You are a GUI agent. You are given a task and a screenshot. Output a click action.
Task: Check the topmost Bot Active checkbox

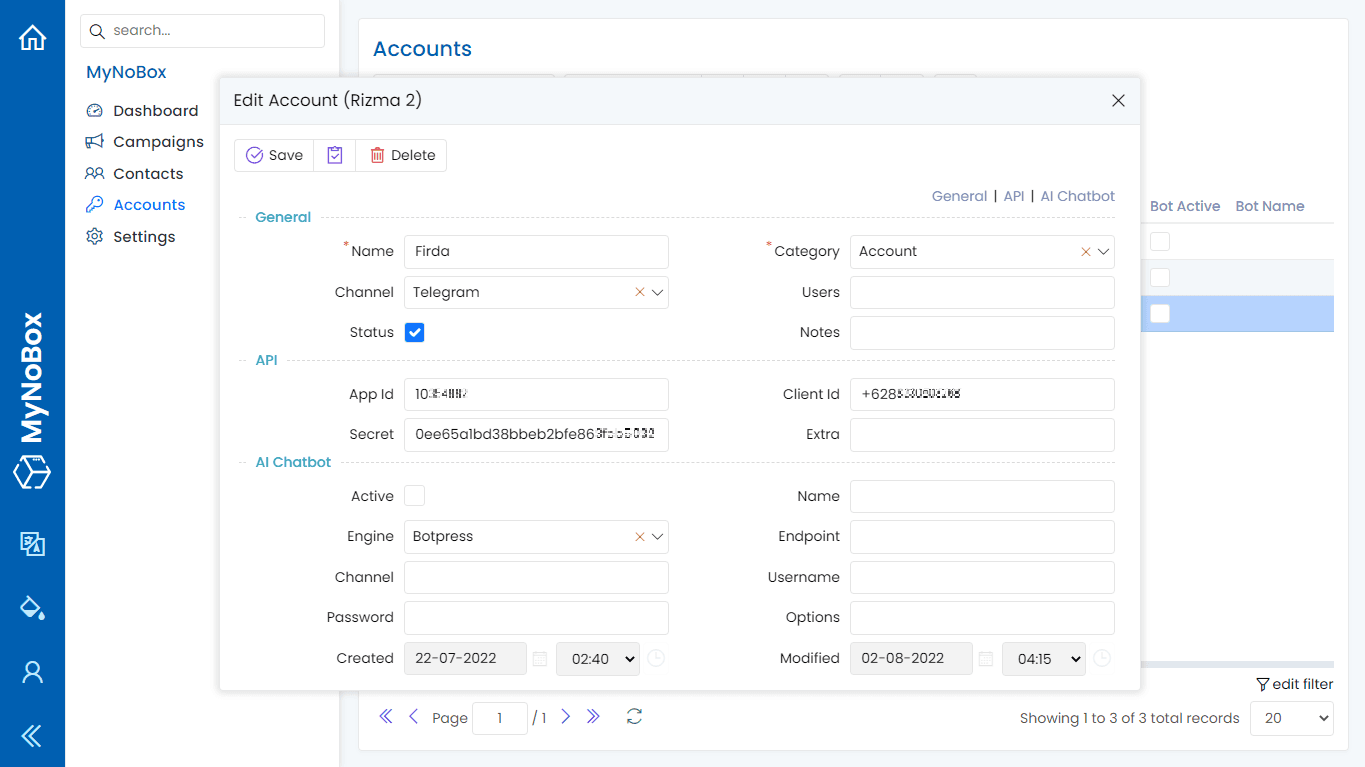tap(1159, 241)
